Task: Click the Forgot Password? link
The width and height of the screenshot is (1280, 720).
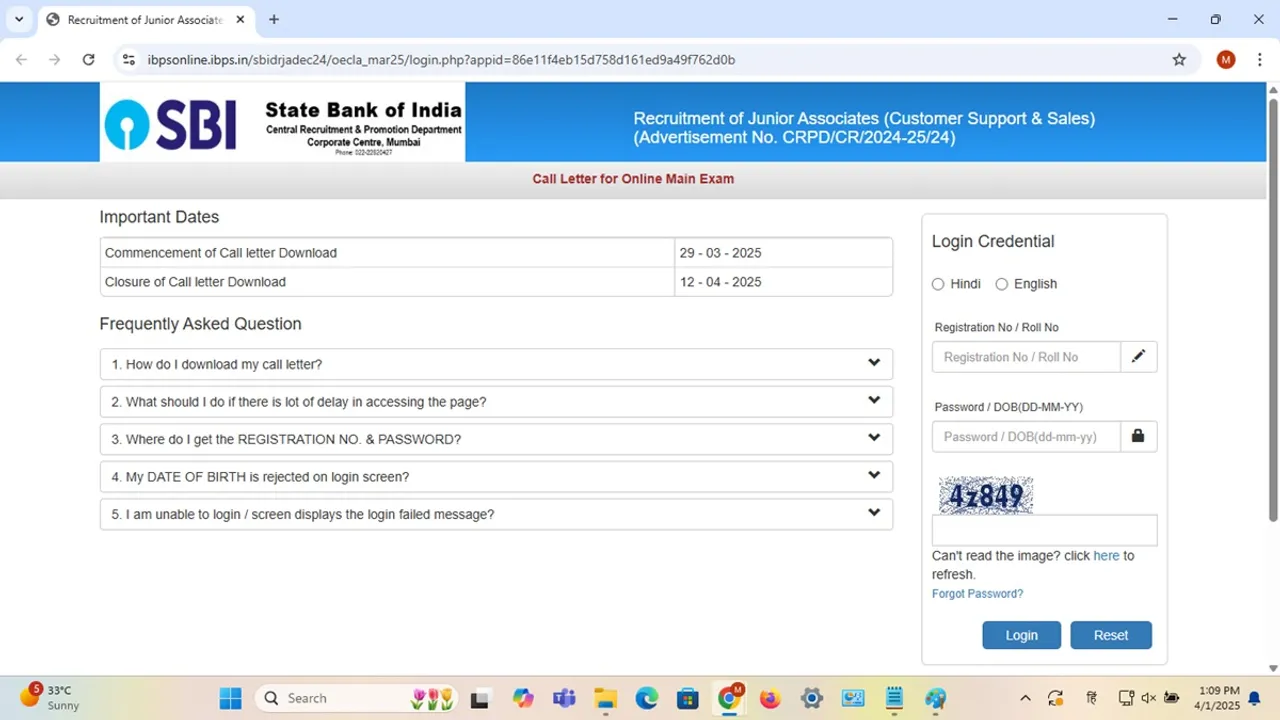Action: pyautogui.click(x=977, y=594)
